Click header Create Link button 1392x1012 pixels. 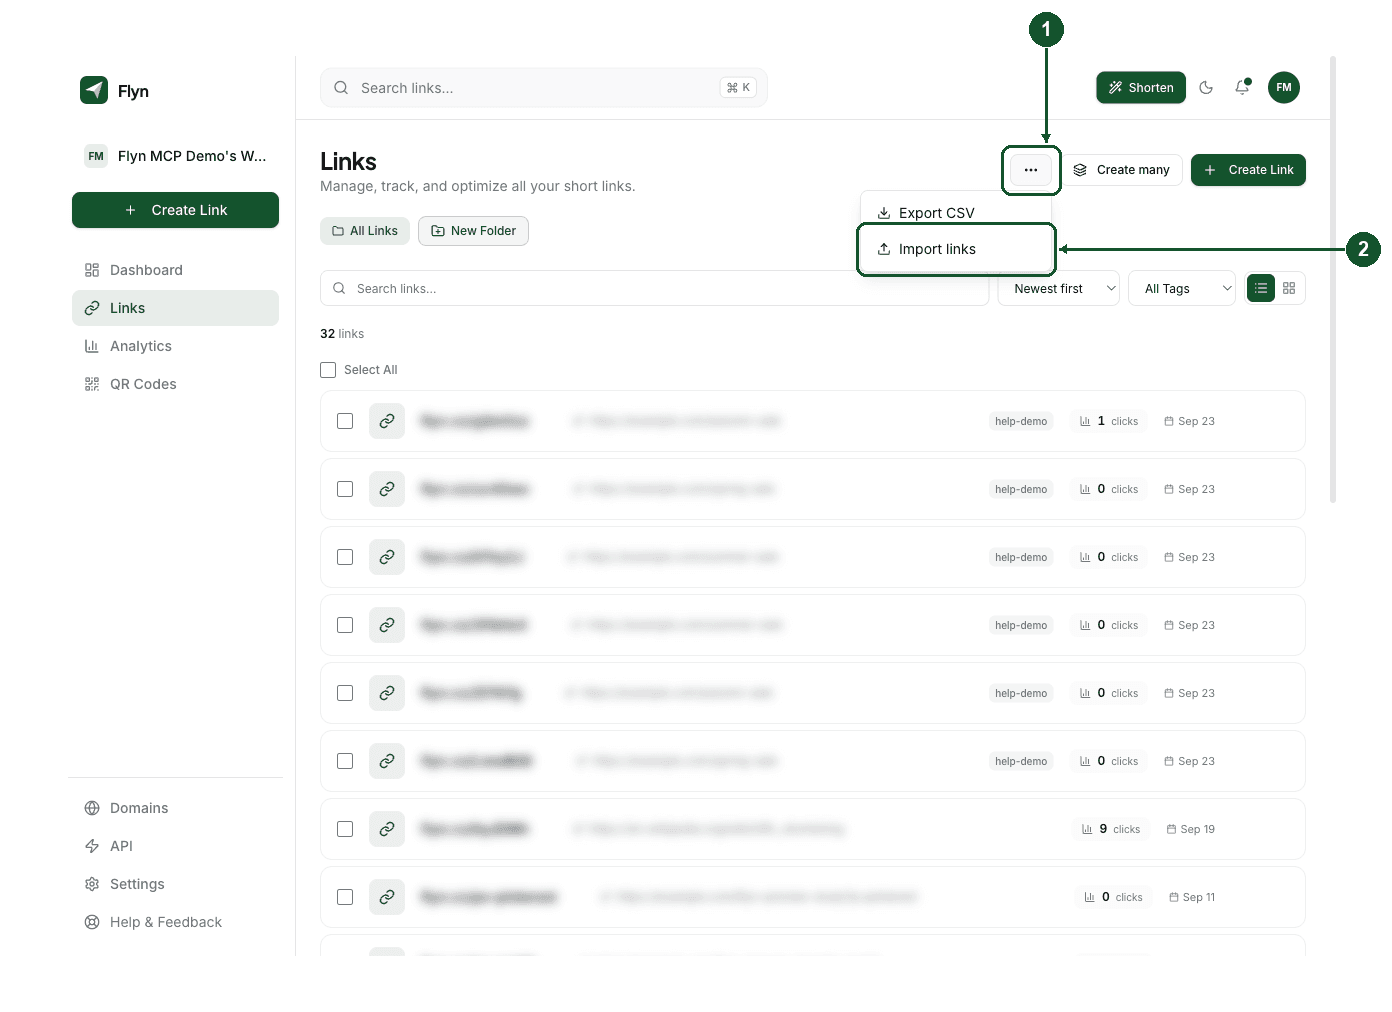(x=1248, y=170)
